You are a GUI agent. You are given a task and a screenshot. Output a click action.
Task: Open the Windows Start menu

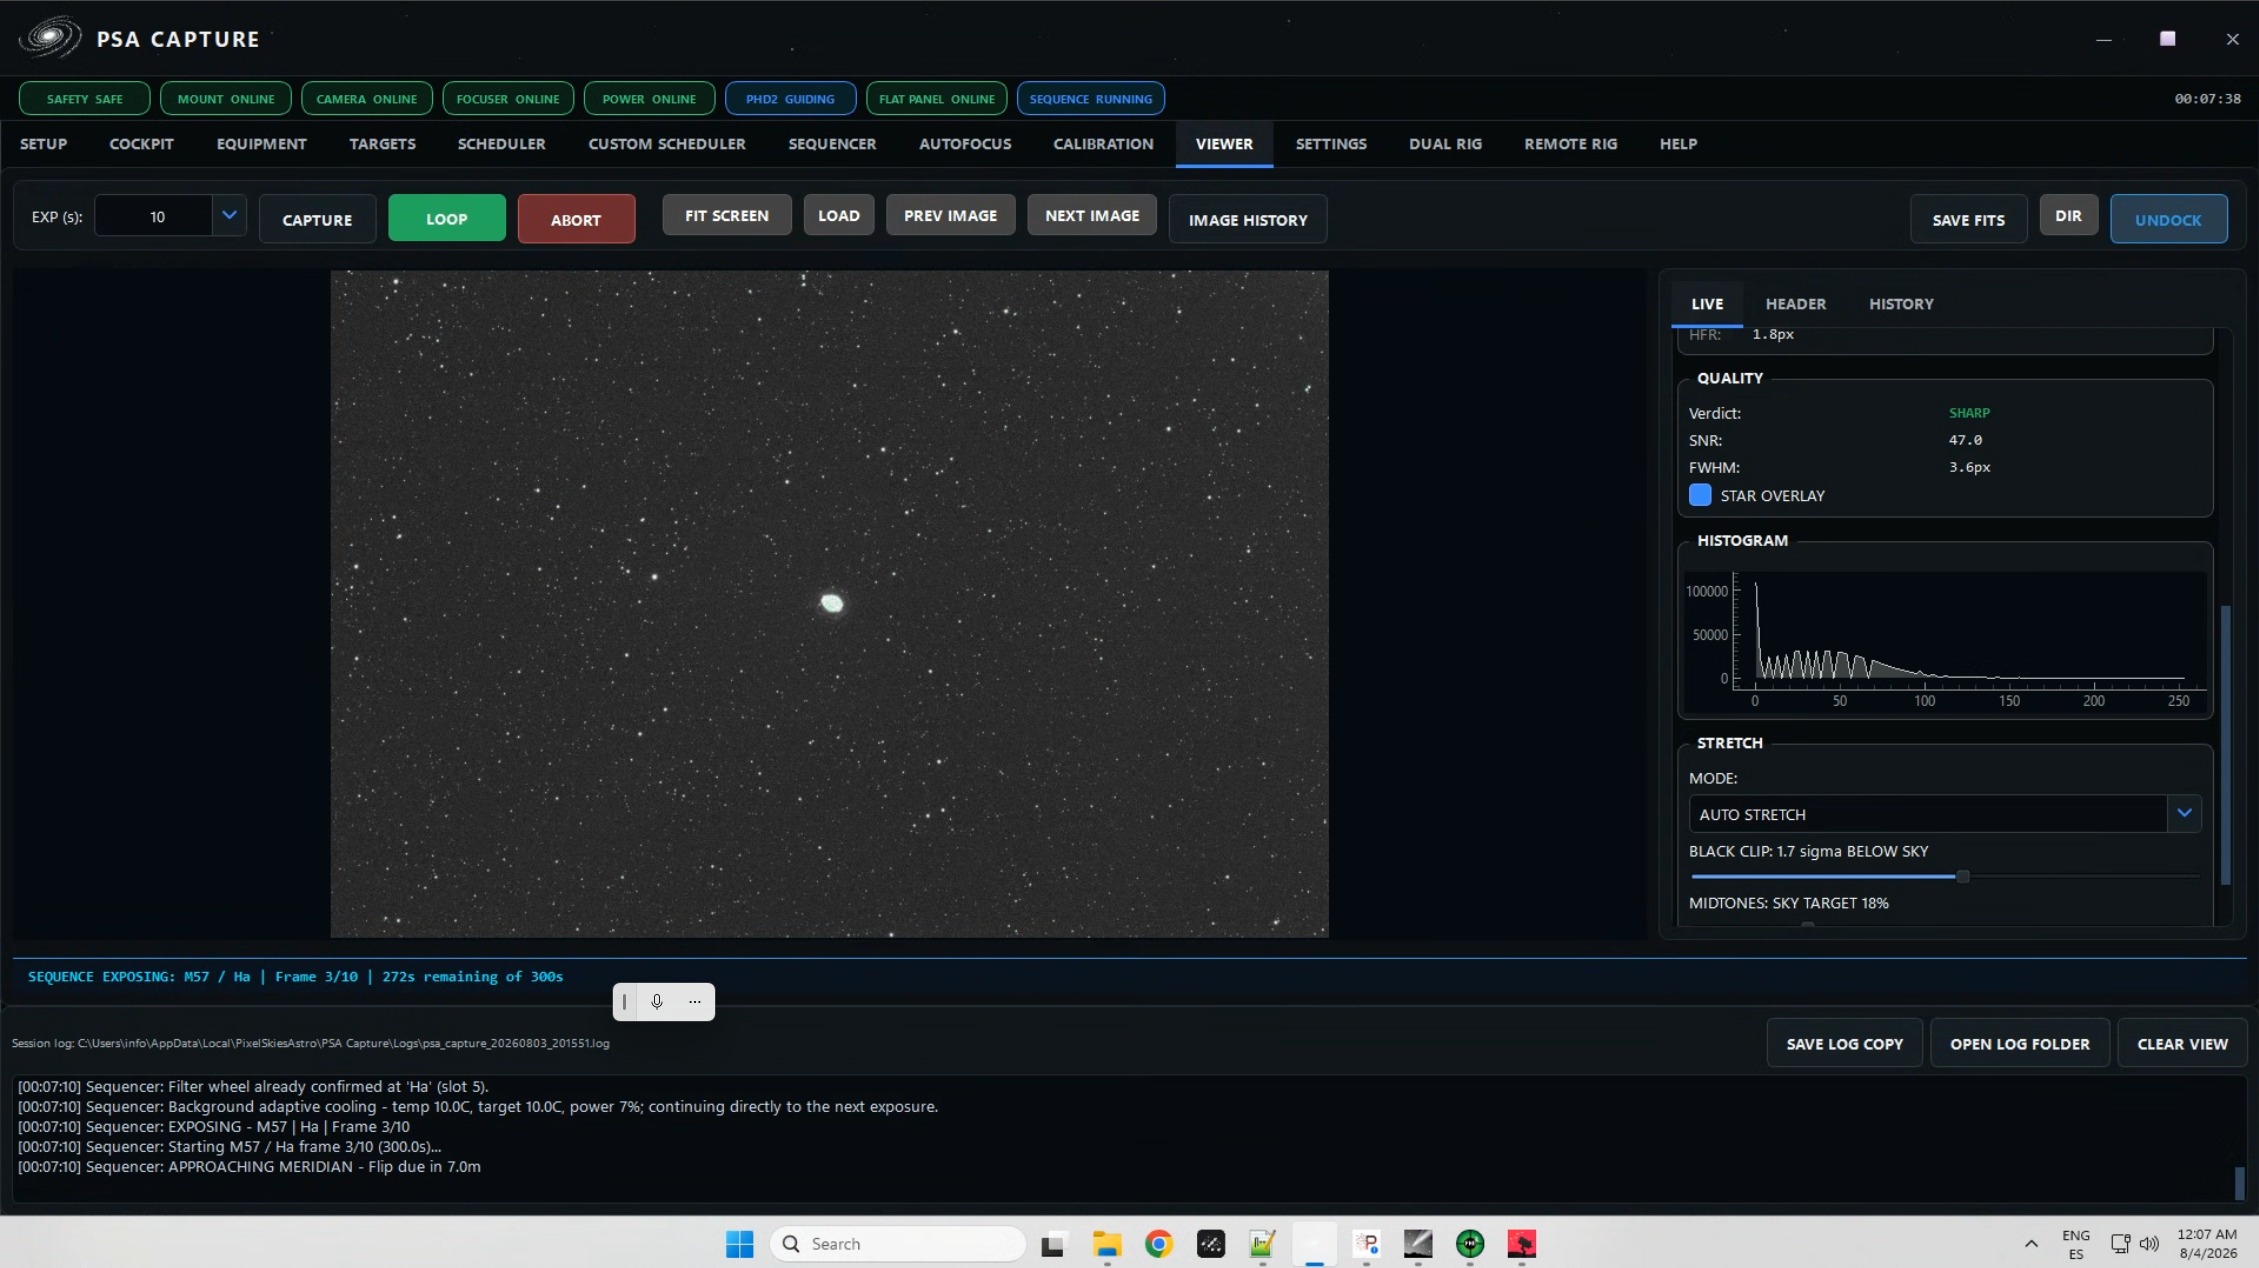pyautogui.click(x=740, y=1243)
